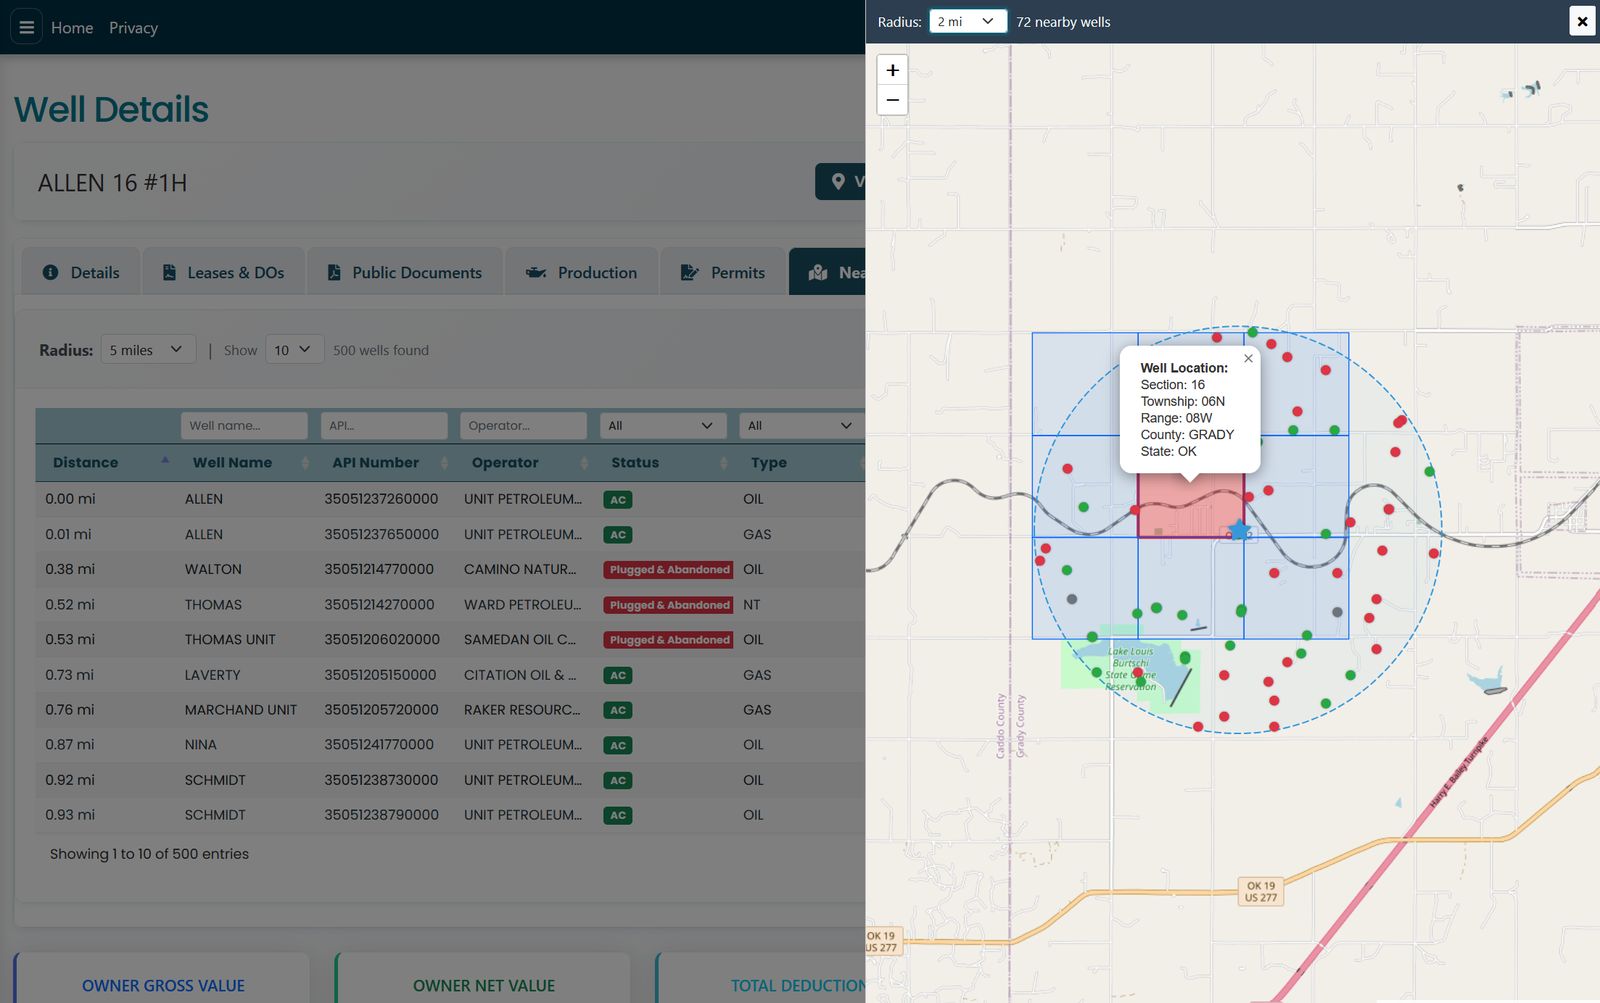The width and height of the screenshot is (1600, 1003).
Task: Close the Well Location popup
Action: pos(1248,358)
